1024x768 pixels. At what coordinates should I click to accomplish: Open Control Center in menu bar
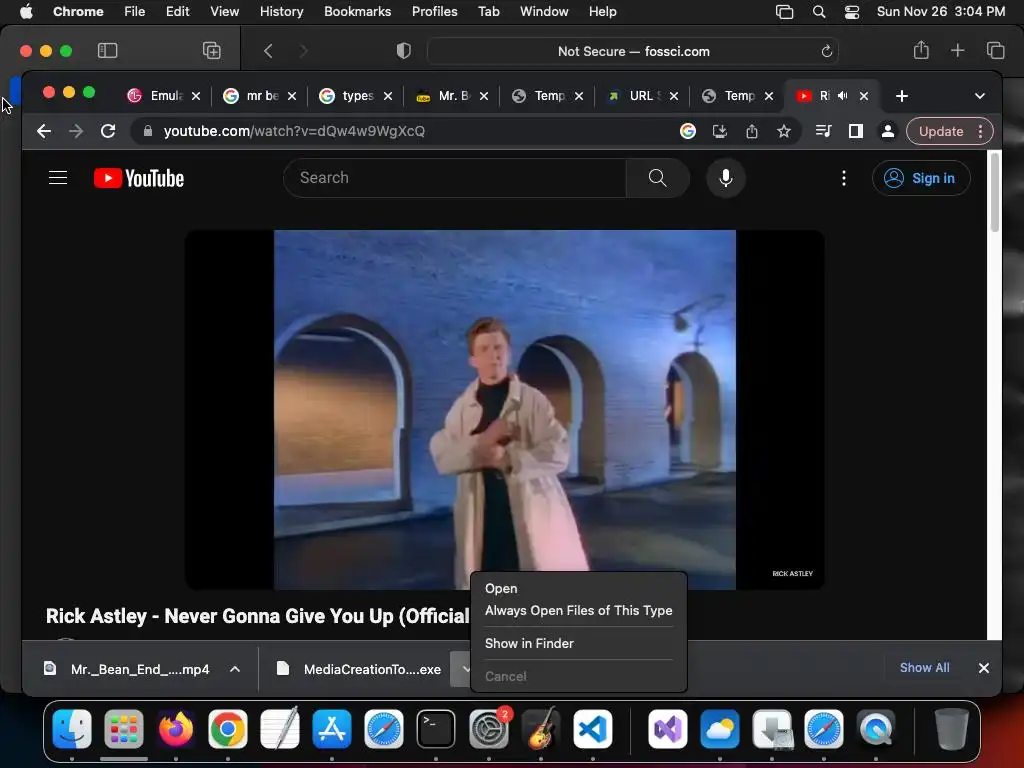click(852, 12)
